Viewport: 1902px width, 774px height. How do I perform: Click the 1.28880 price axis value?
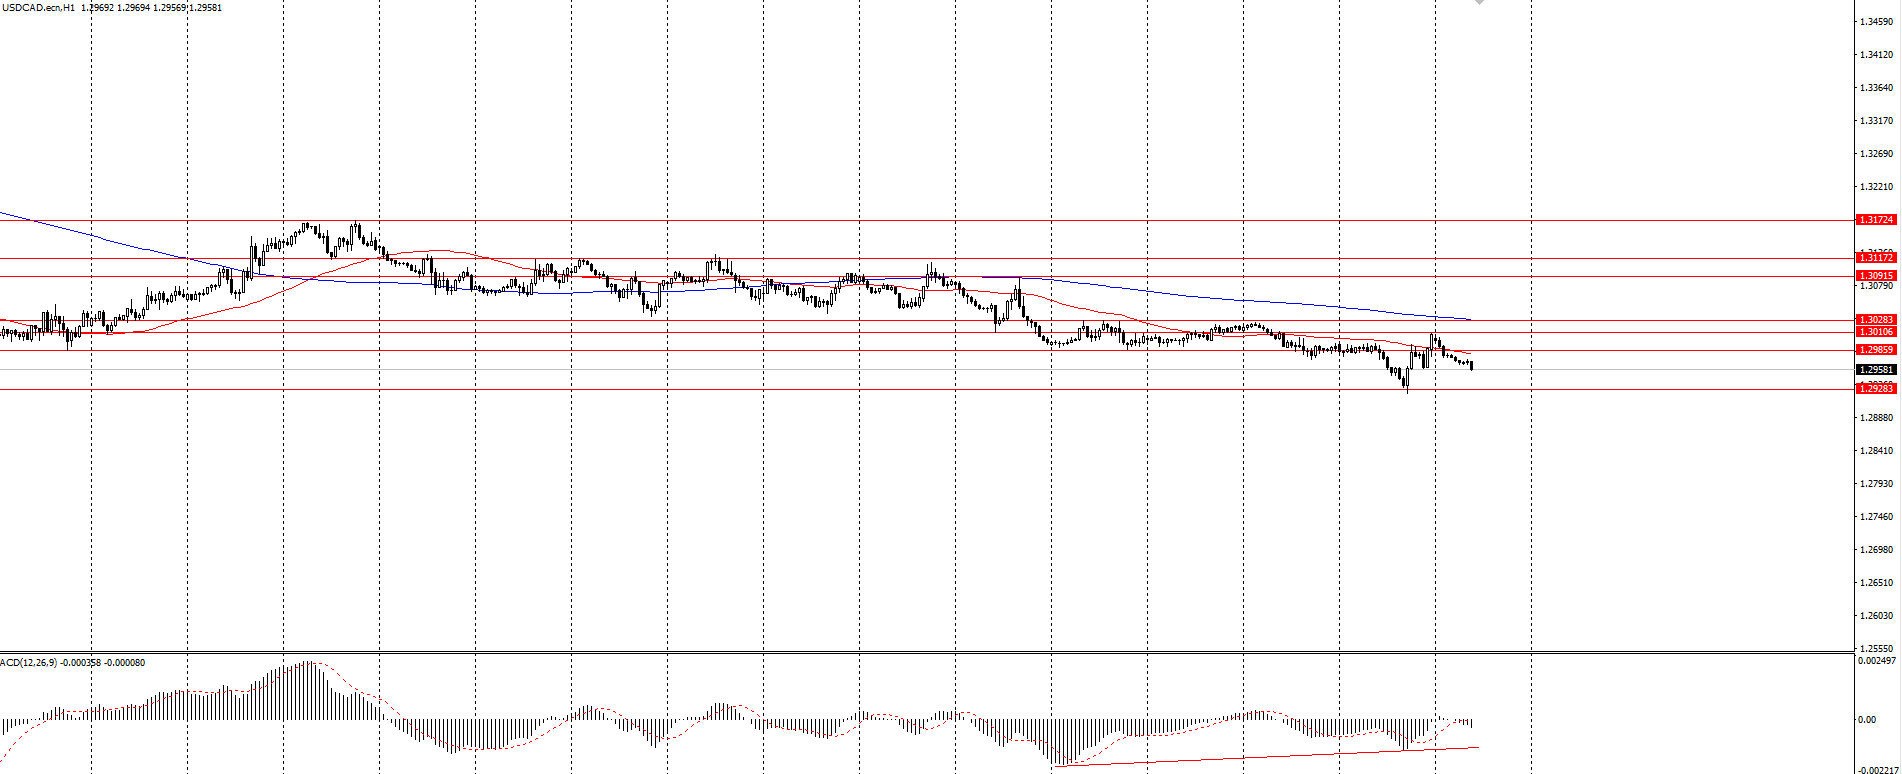[x=1876, y=418]
